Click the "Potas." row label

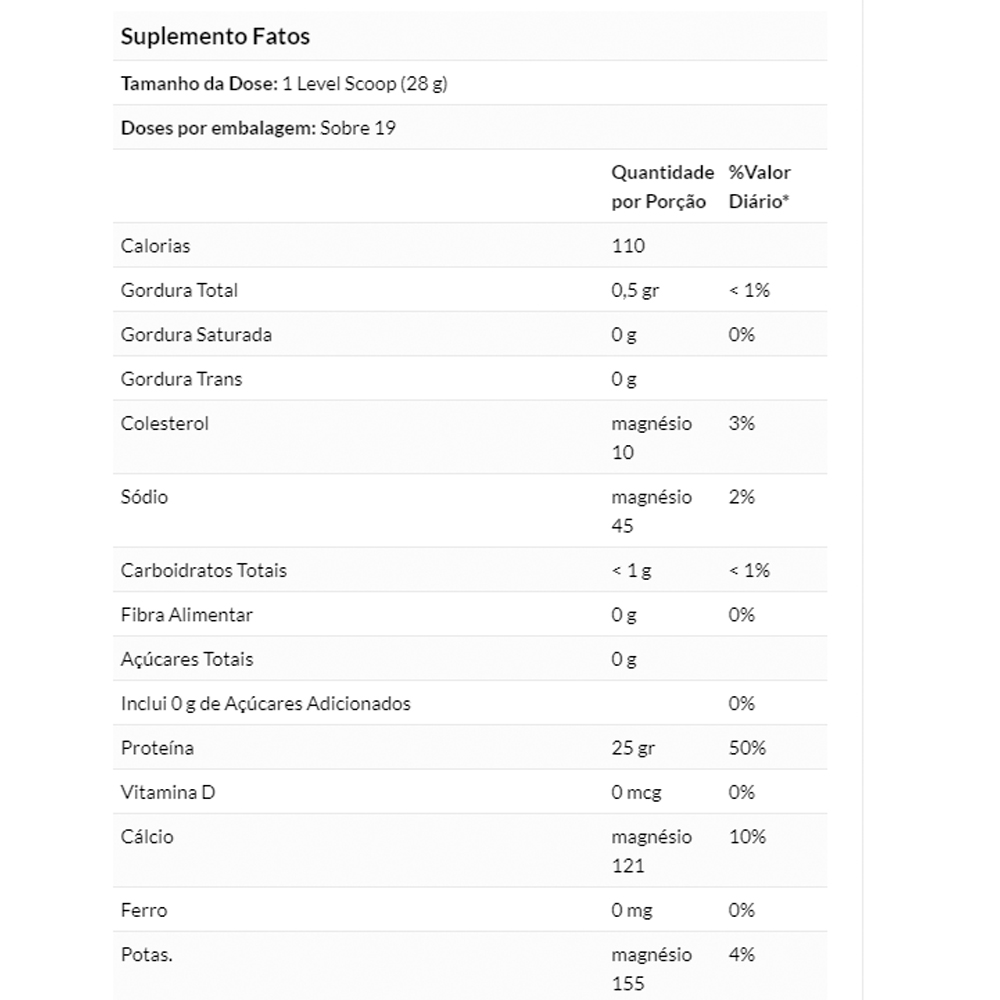(146, 955)
